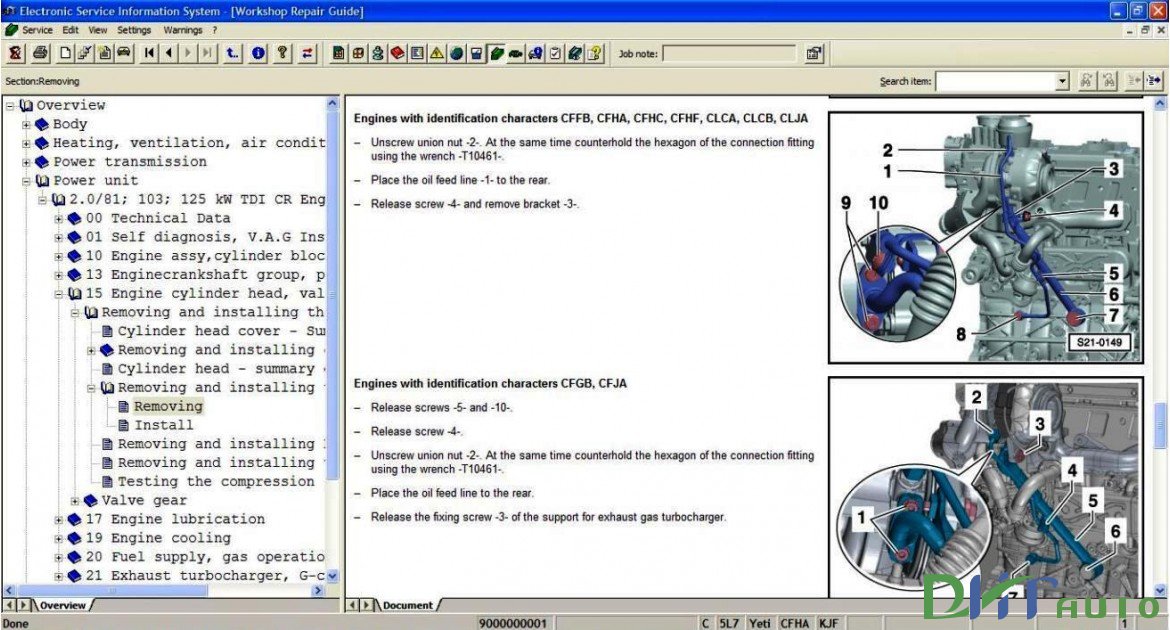Click '9000000001' in the status bar

click(x=513, y=623)
